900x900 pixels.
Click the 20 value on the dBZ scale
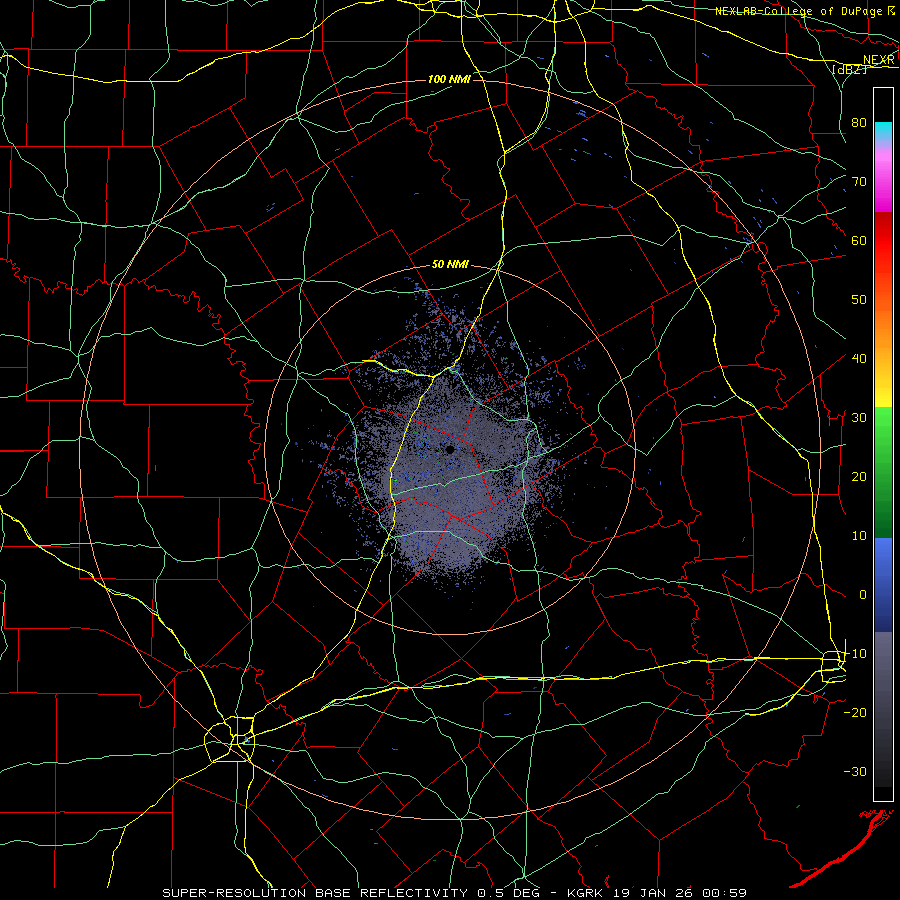859,477
